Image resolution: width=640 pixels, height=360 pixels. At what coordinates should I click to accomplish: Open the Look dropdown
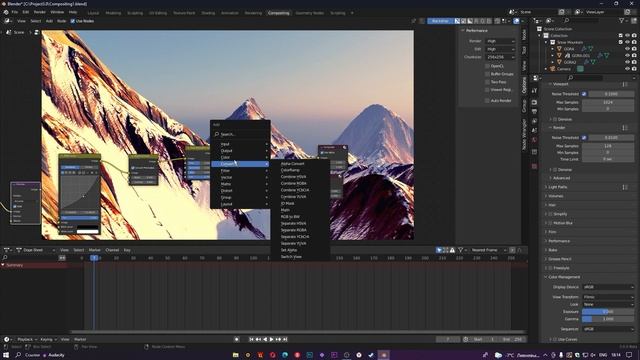(x=608, y=304)
